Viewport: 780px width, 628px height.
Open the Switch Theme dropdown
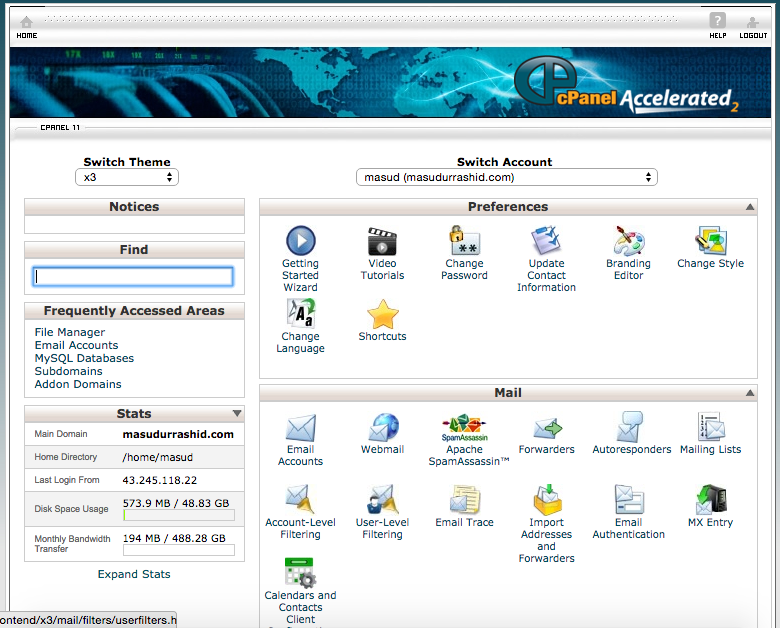127,177
